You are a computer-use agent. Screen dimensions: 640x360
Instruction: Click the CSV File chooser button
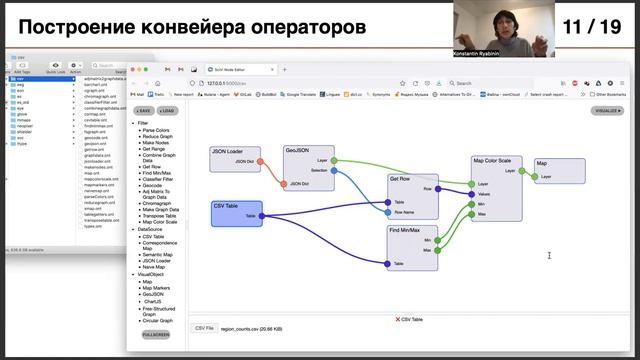pyautogui.click(x=204, y=328)
